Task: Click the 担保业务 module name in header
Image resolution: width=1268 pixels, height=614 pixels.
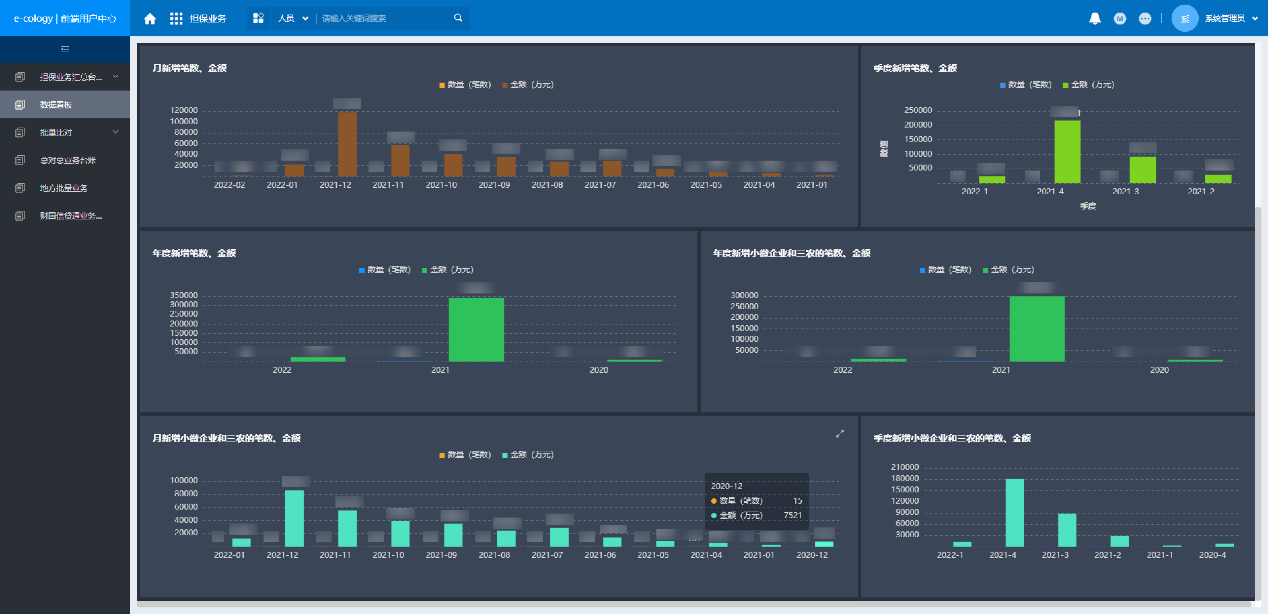Action: pos(208,18)
